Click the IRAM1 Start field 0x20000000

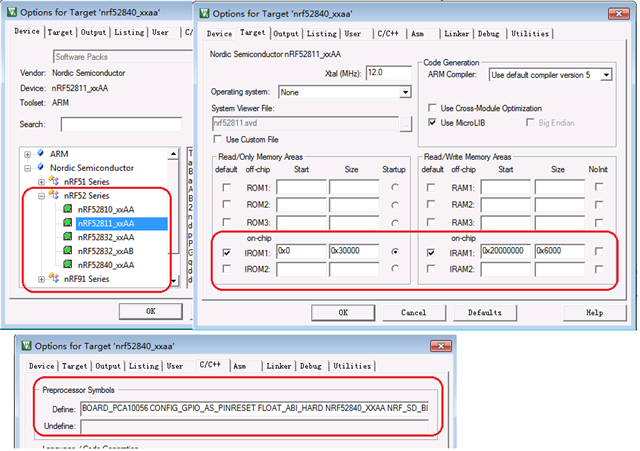coord(505,251)
